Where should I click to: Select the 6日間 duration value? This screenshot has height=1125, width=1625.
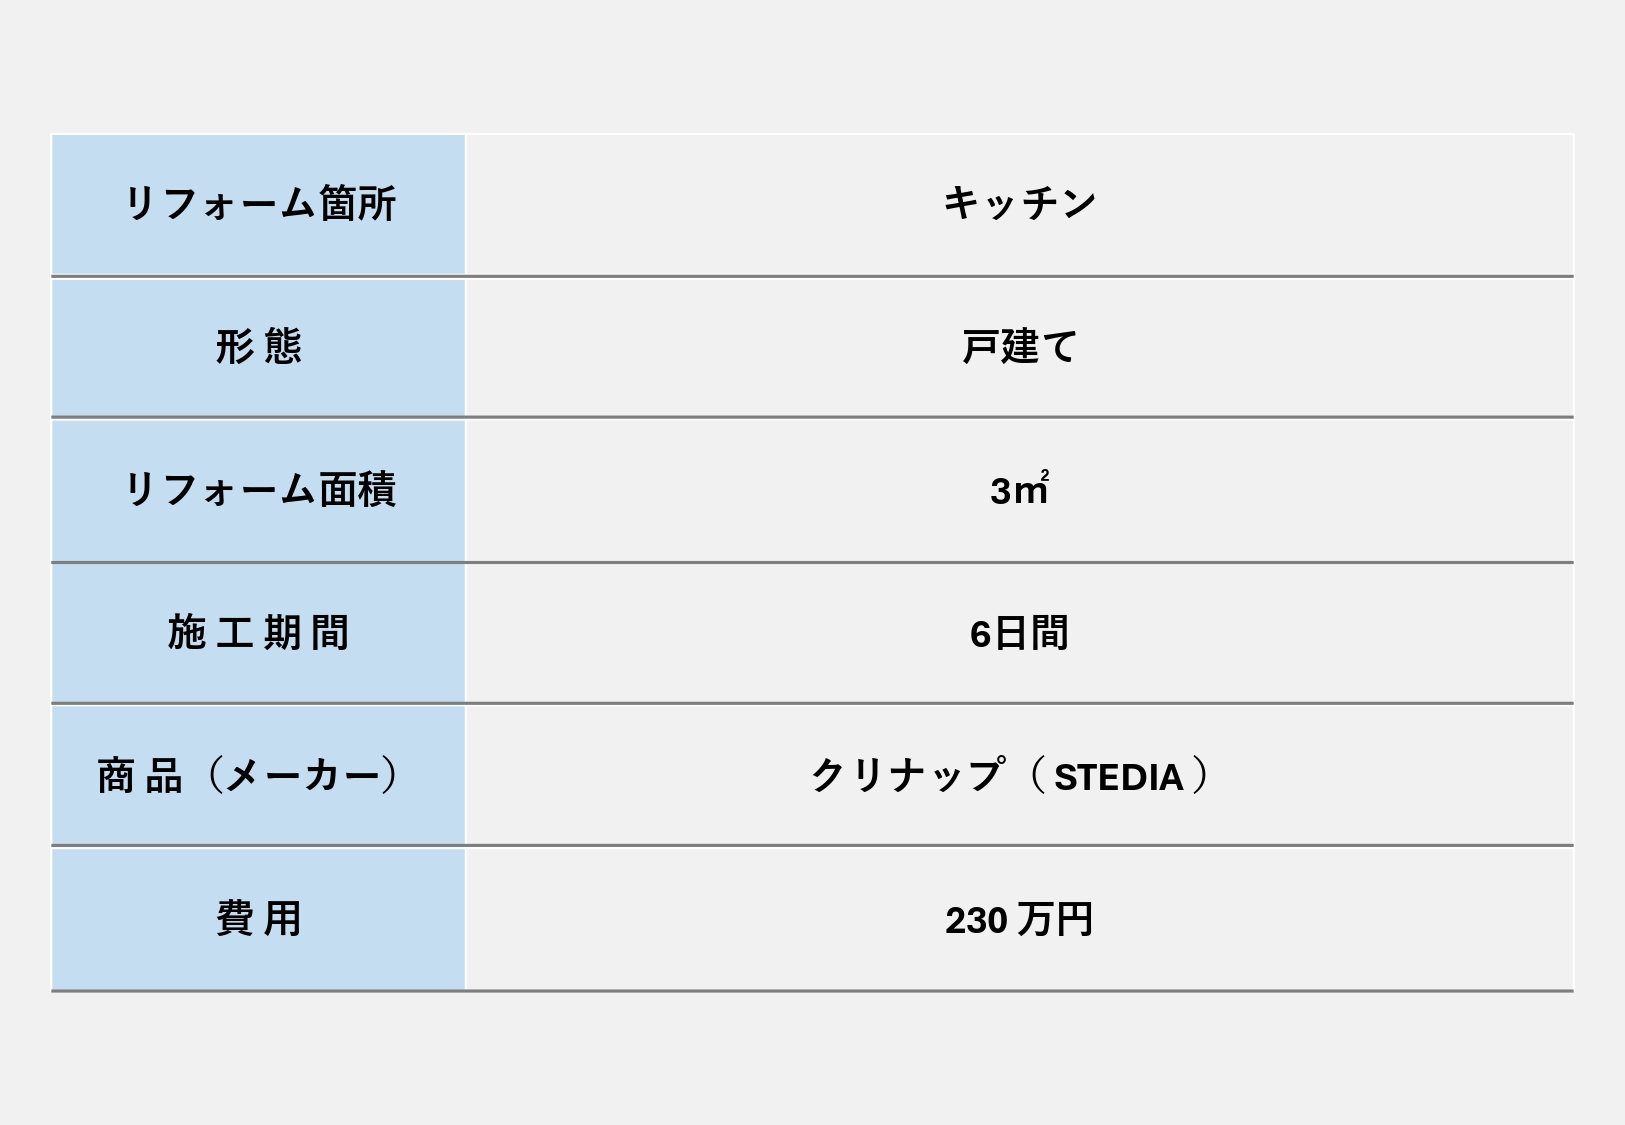[1019, 633]
